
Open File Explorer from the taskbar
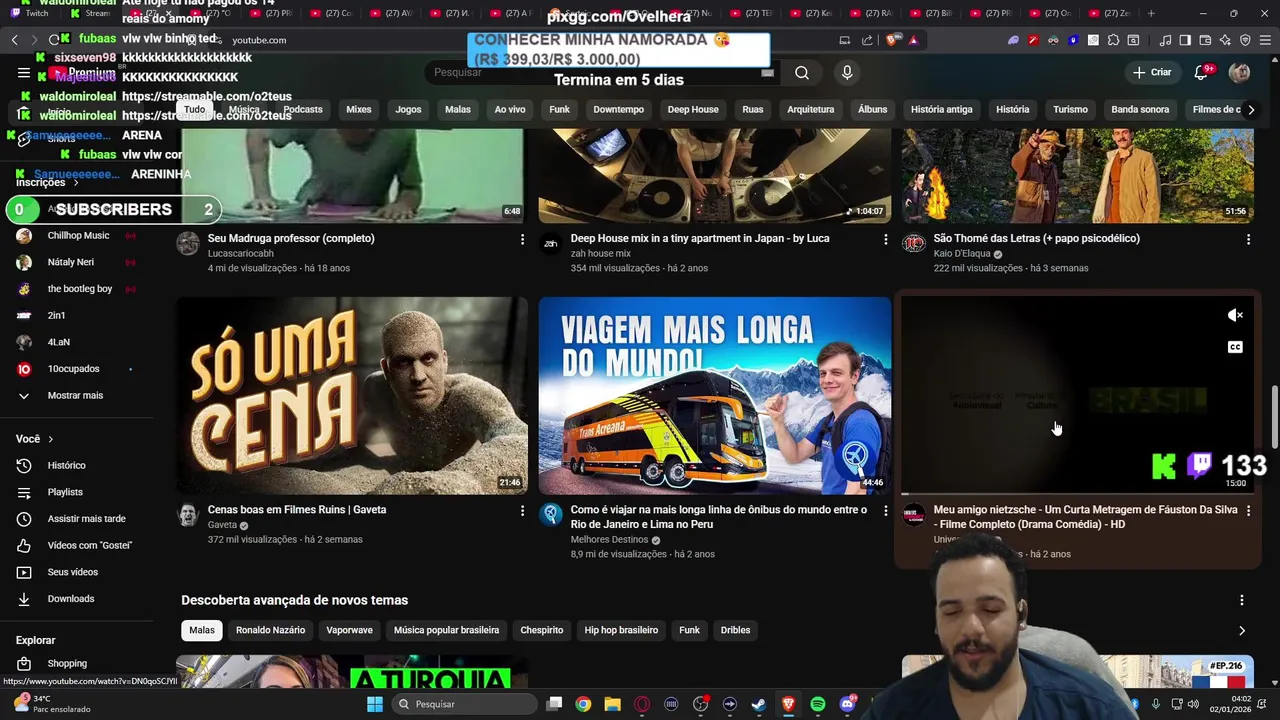pyautogui.click(x=612, y=704)
